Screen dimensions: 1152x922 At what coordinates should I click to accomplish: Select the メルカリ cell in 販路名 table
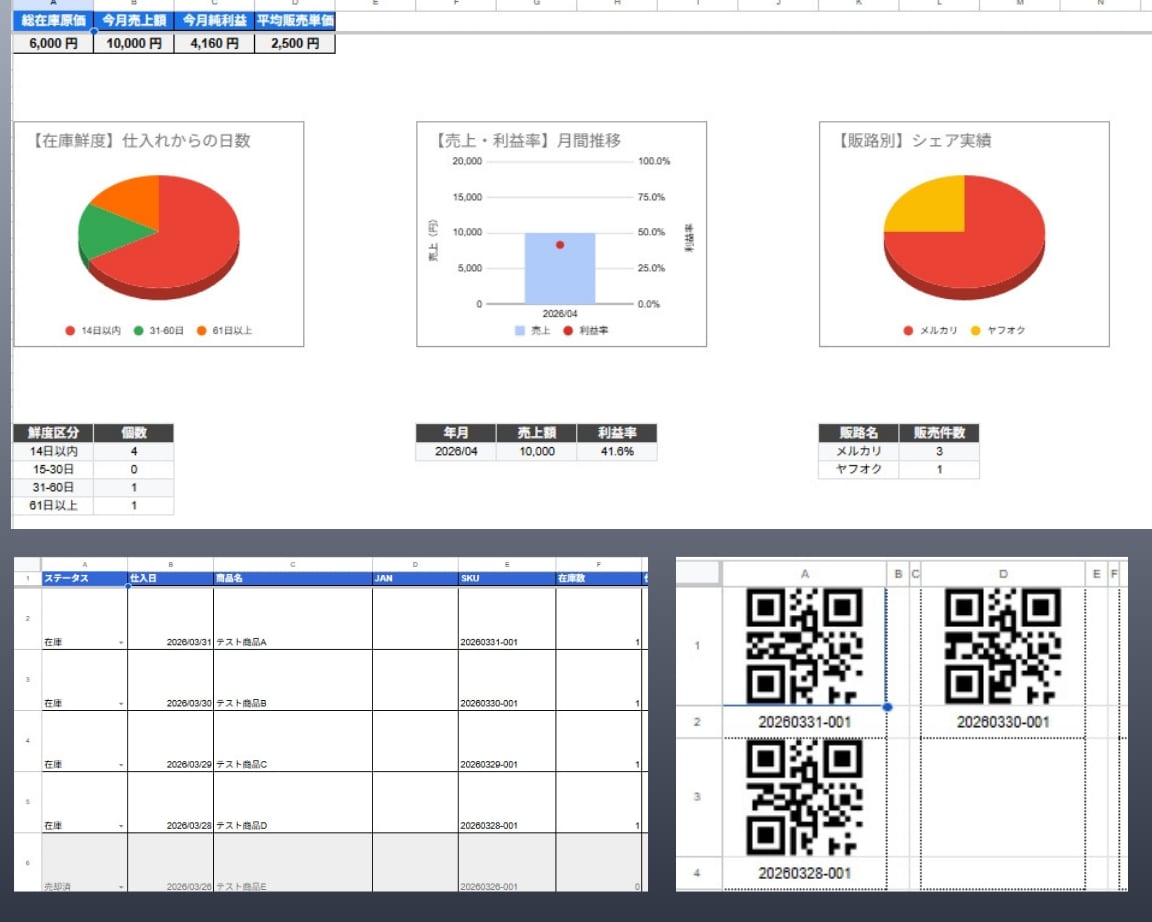pos(858,451)
